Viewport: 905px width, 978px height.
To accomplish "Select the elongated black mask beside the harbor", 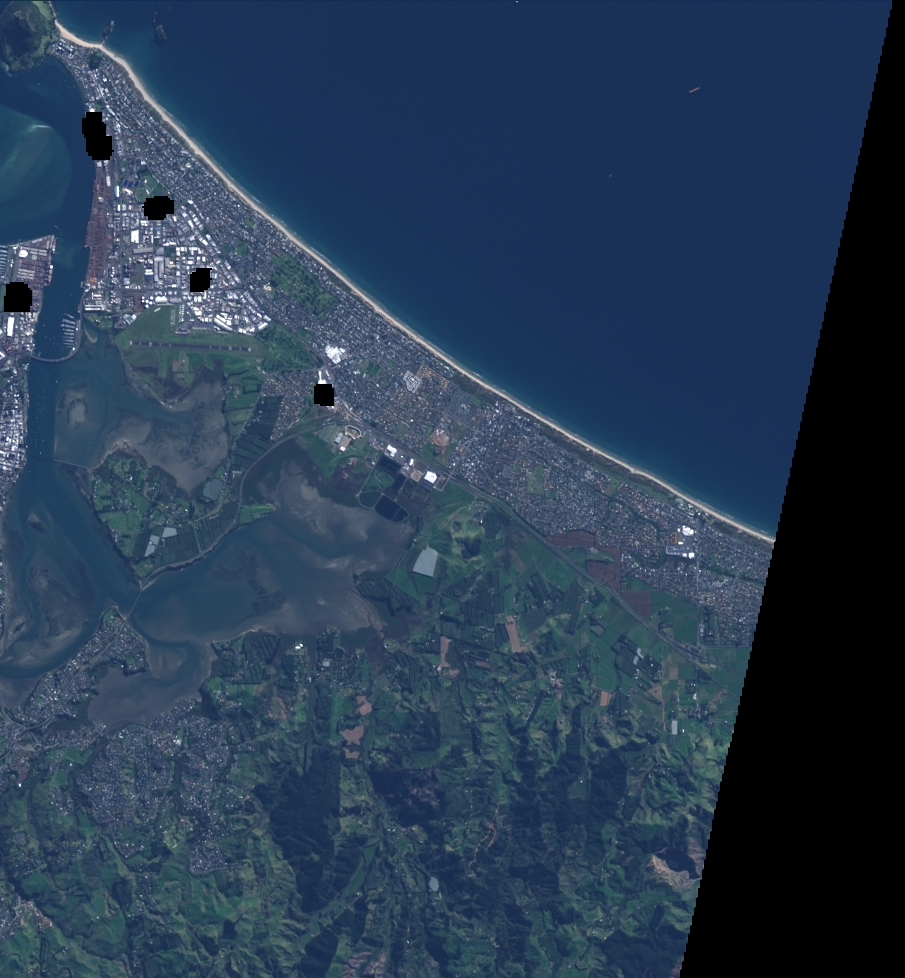I will click(96, 136).
